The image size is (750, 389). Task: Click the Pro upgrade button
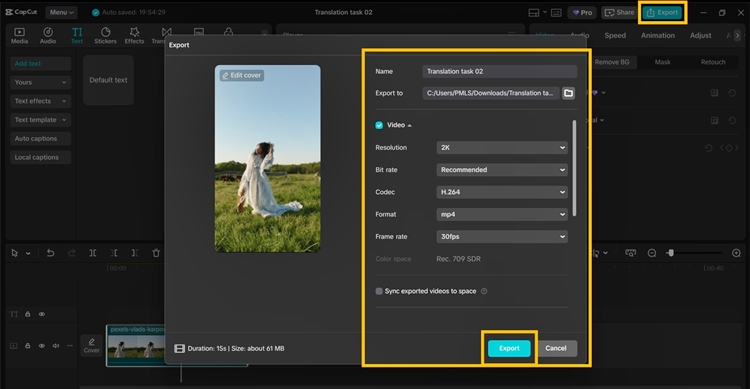[582, 13]
